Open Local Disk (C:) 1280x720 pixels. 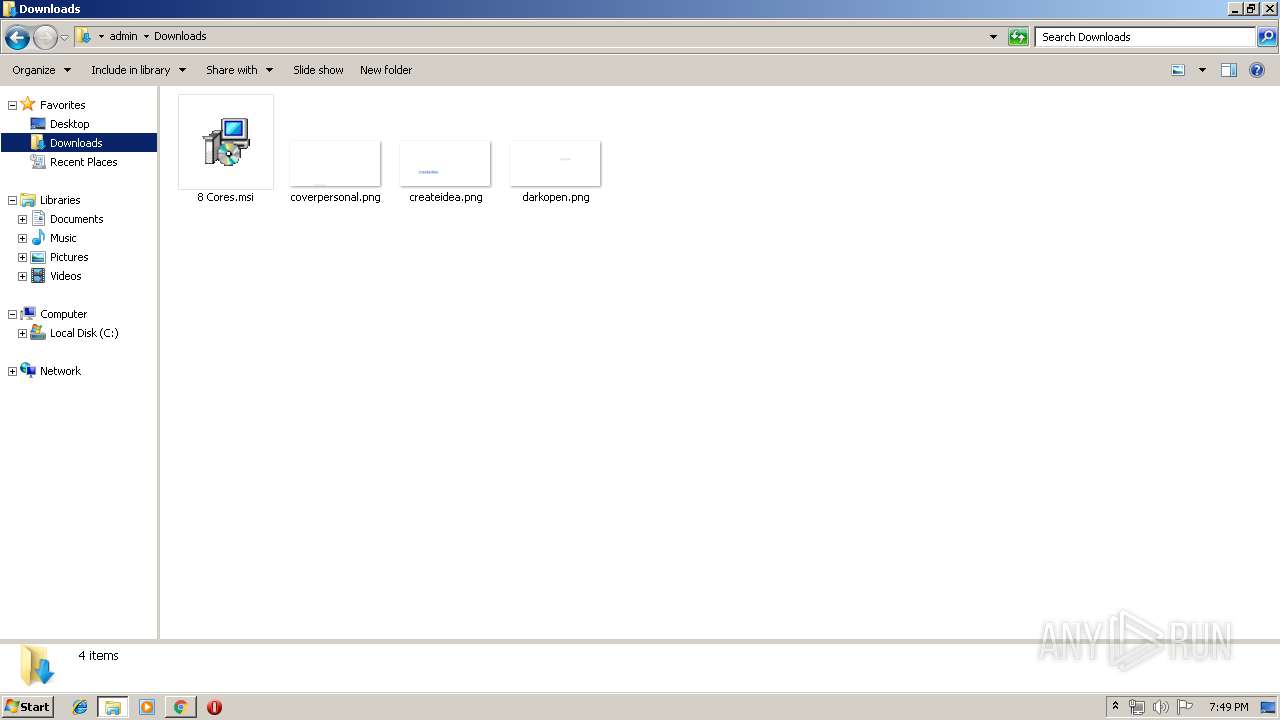(x=84, y=333)
